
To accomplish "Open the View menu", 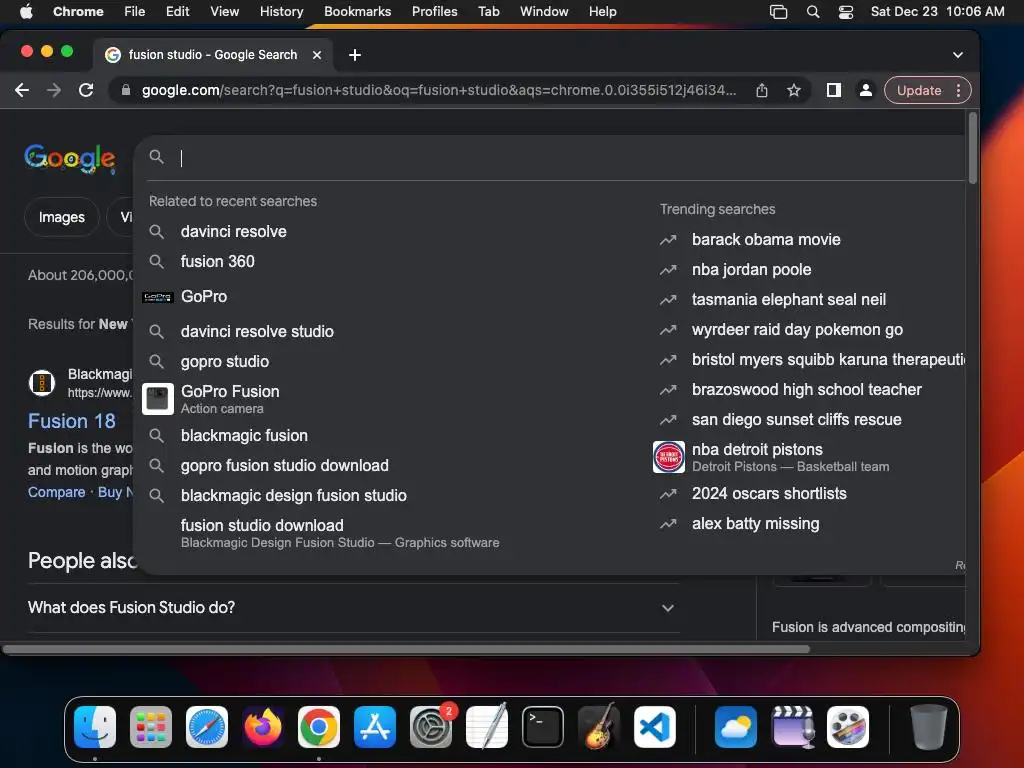I will [224, 12].
